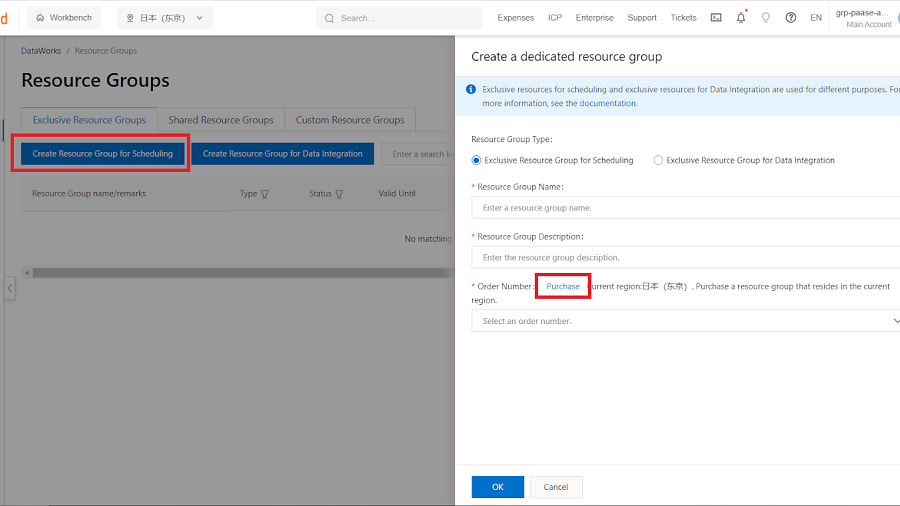Switch to Custom Resource Groups tab
900x506 pixels.
tap(350, 120)
